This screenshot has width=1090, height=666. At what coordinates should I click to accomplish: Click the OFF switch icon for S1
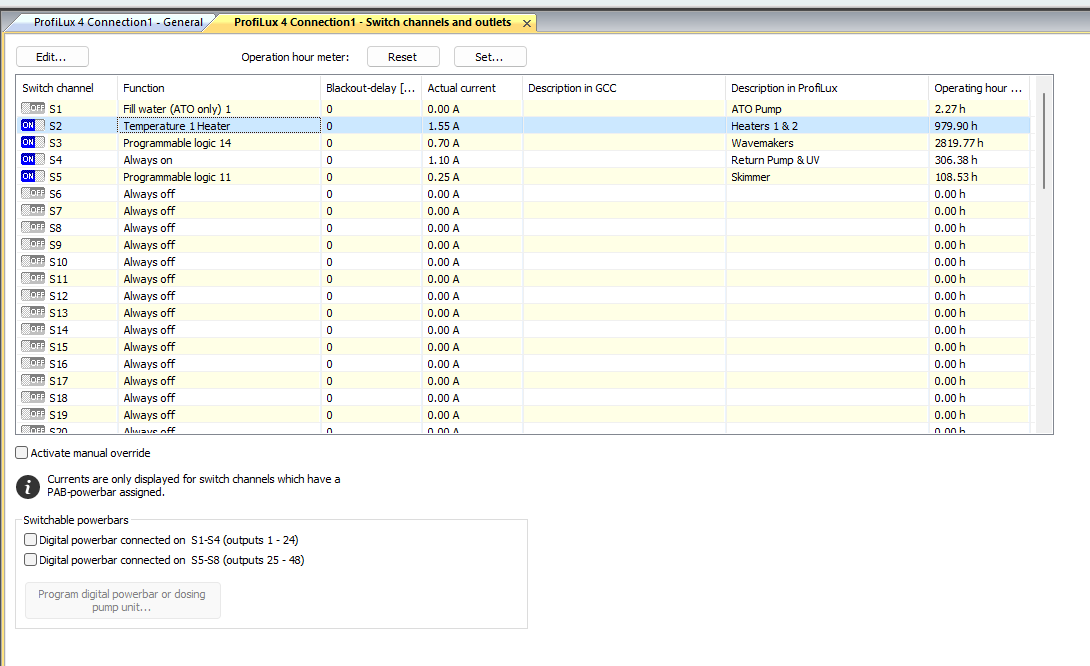pos(33,108)
